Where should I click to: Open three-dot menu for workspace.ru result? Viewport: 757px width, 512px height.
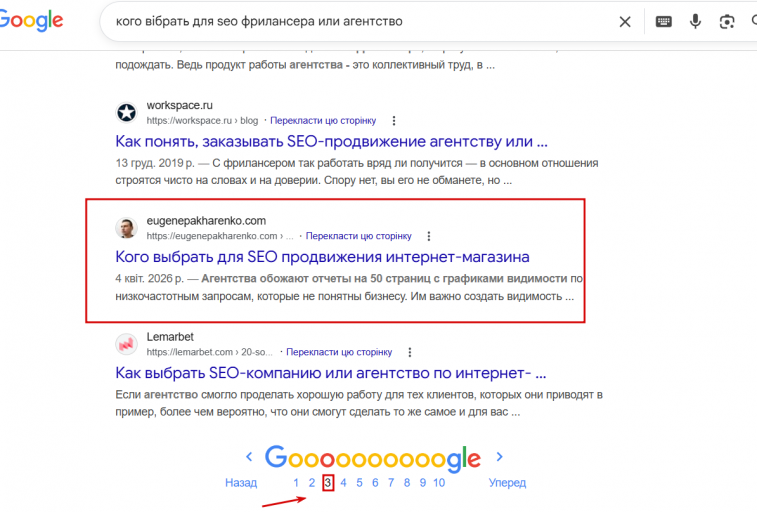394,121
